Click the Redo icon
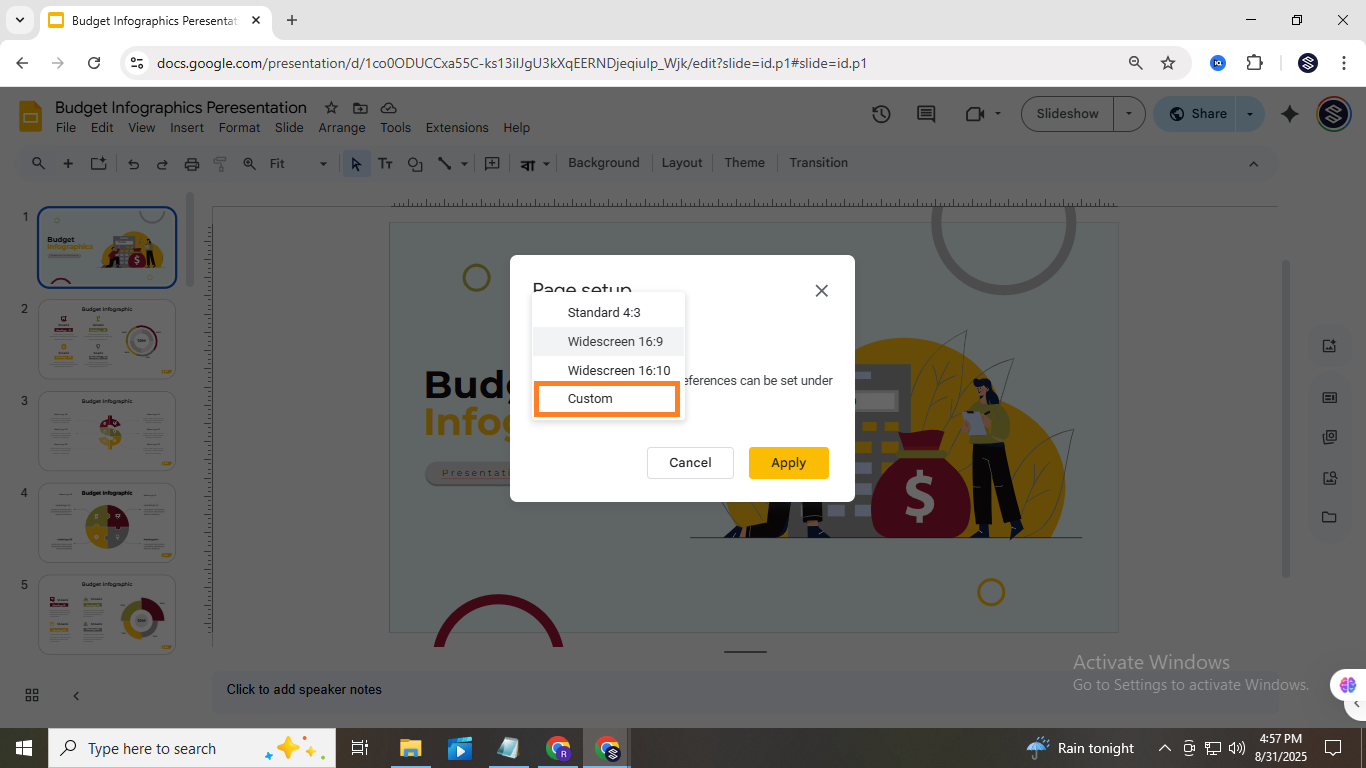 [x=162, y=164]
